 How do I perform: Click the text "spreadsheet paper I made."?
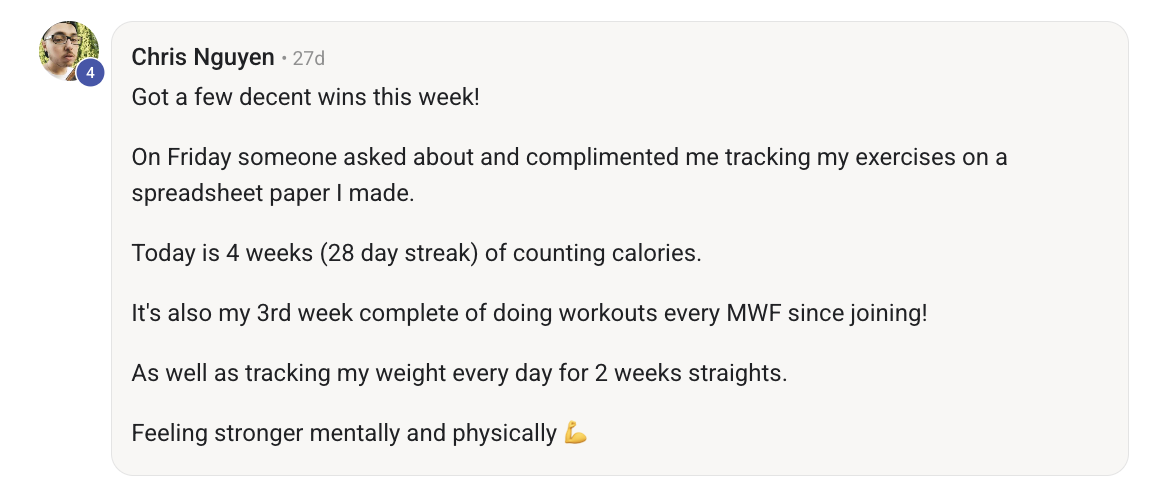(x=272, y=193)
